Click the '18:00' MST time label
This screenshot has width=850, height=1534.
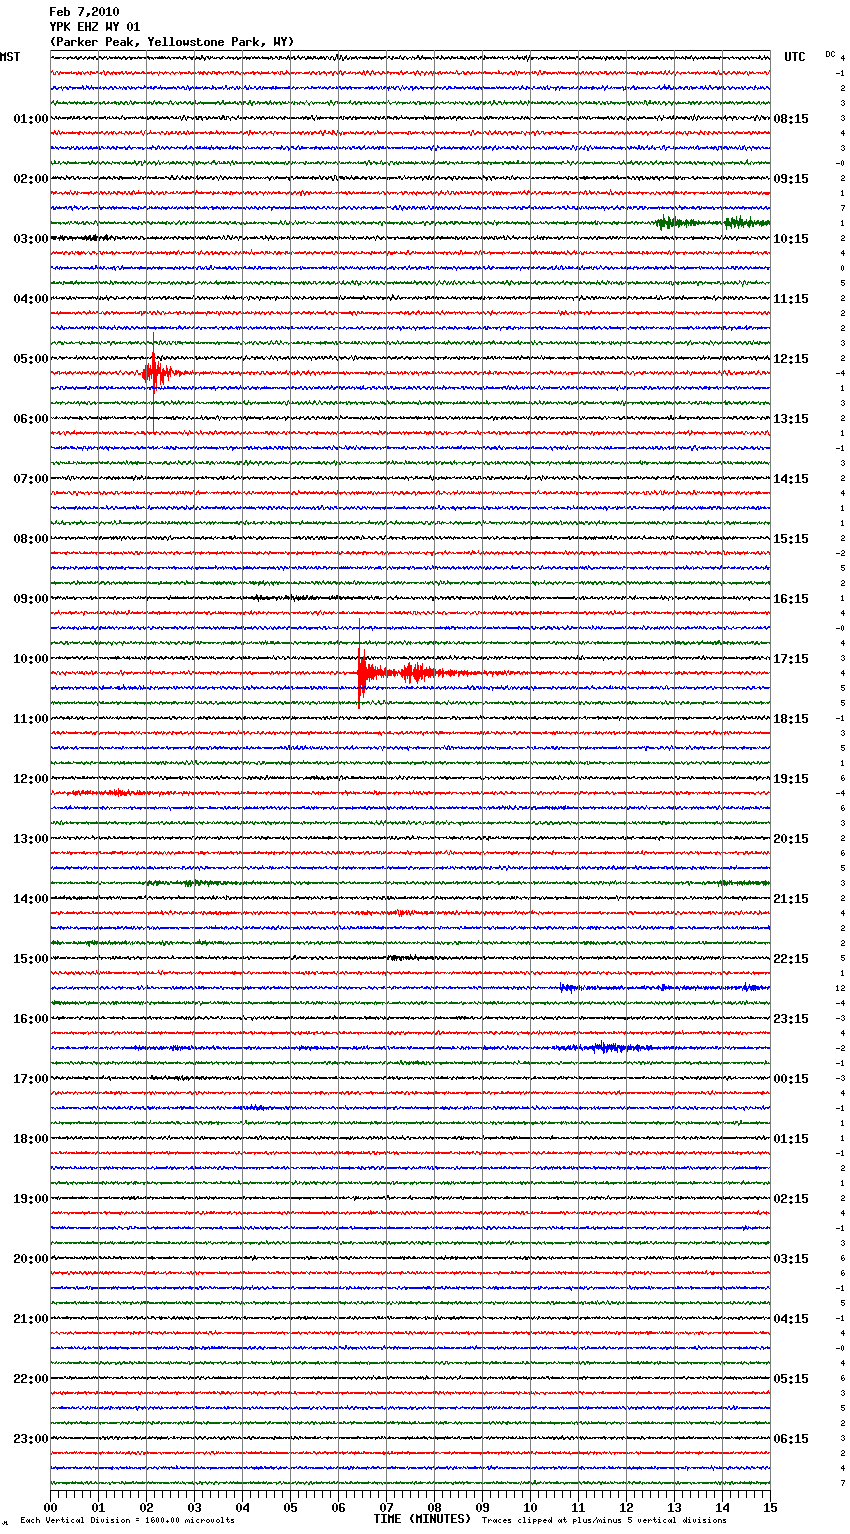click(x=31, y=1139)
